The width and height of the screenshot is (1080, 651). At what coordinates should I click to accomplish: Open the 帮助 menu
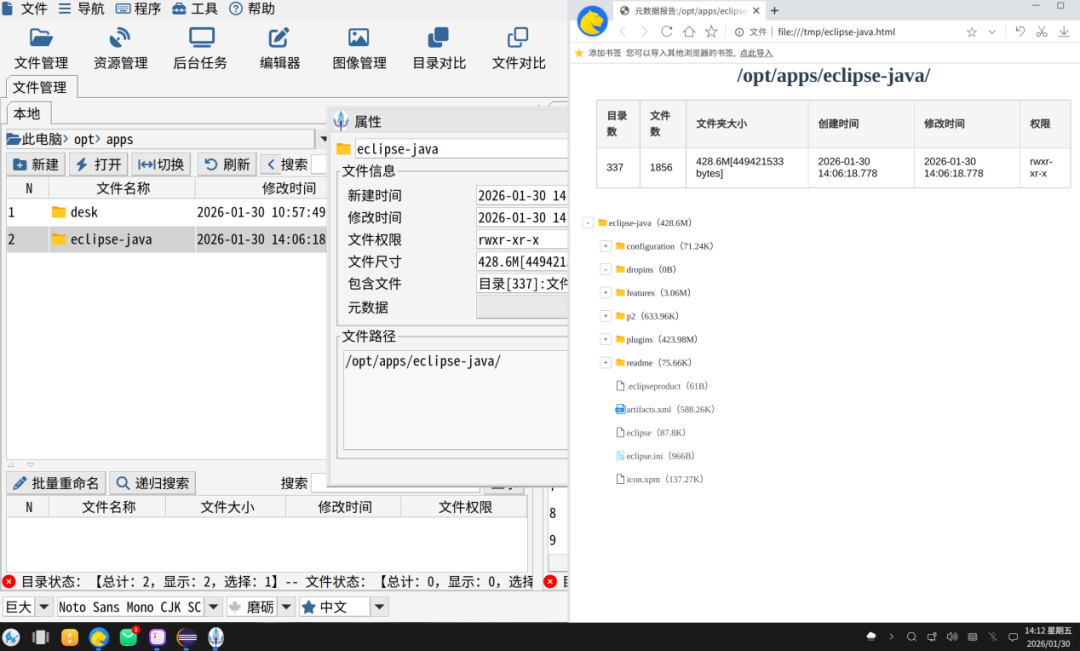252,9
